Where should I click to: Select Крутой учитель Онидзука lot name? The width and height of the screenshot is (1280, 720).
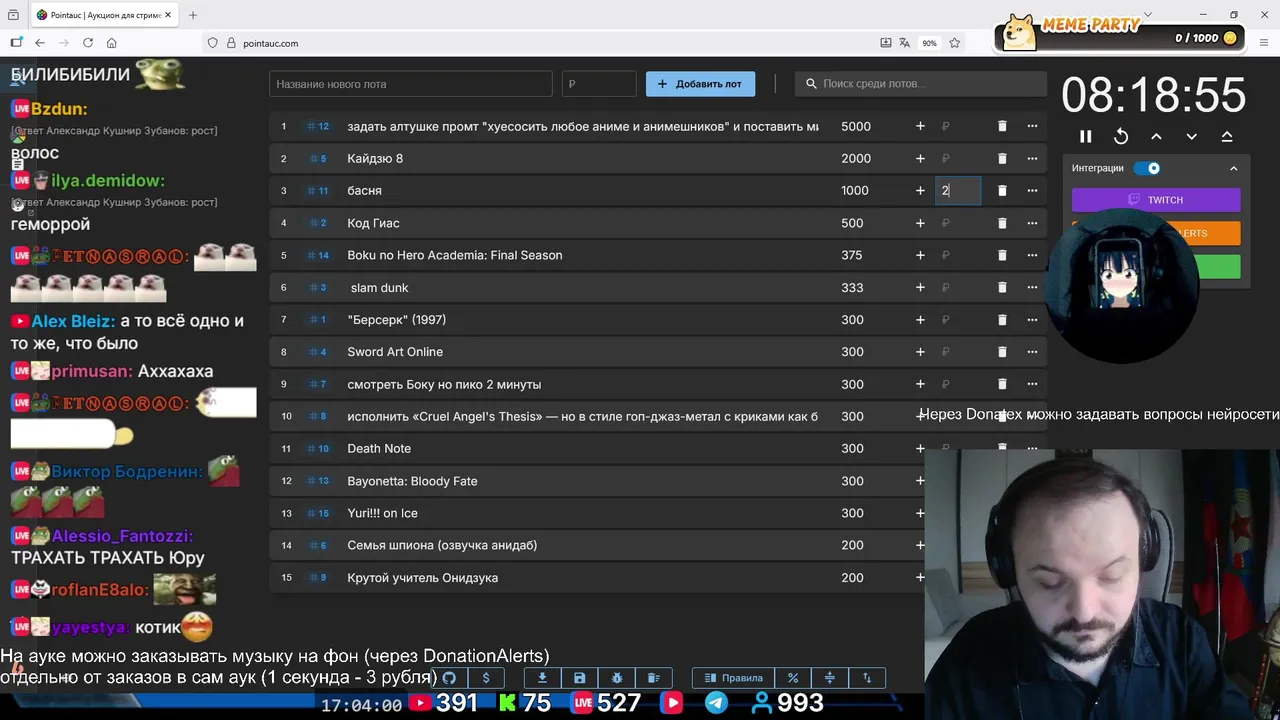click(x=422, y=578)
